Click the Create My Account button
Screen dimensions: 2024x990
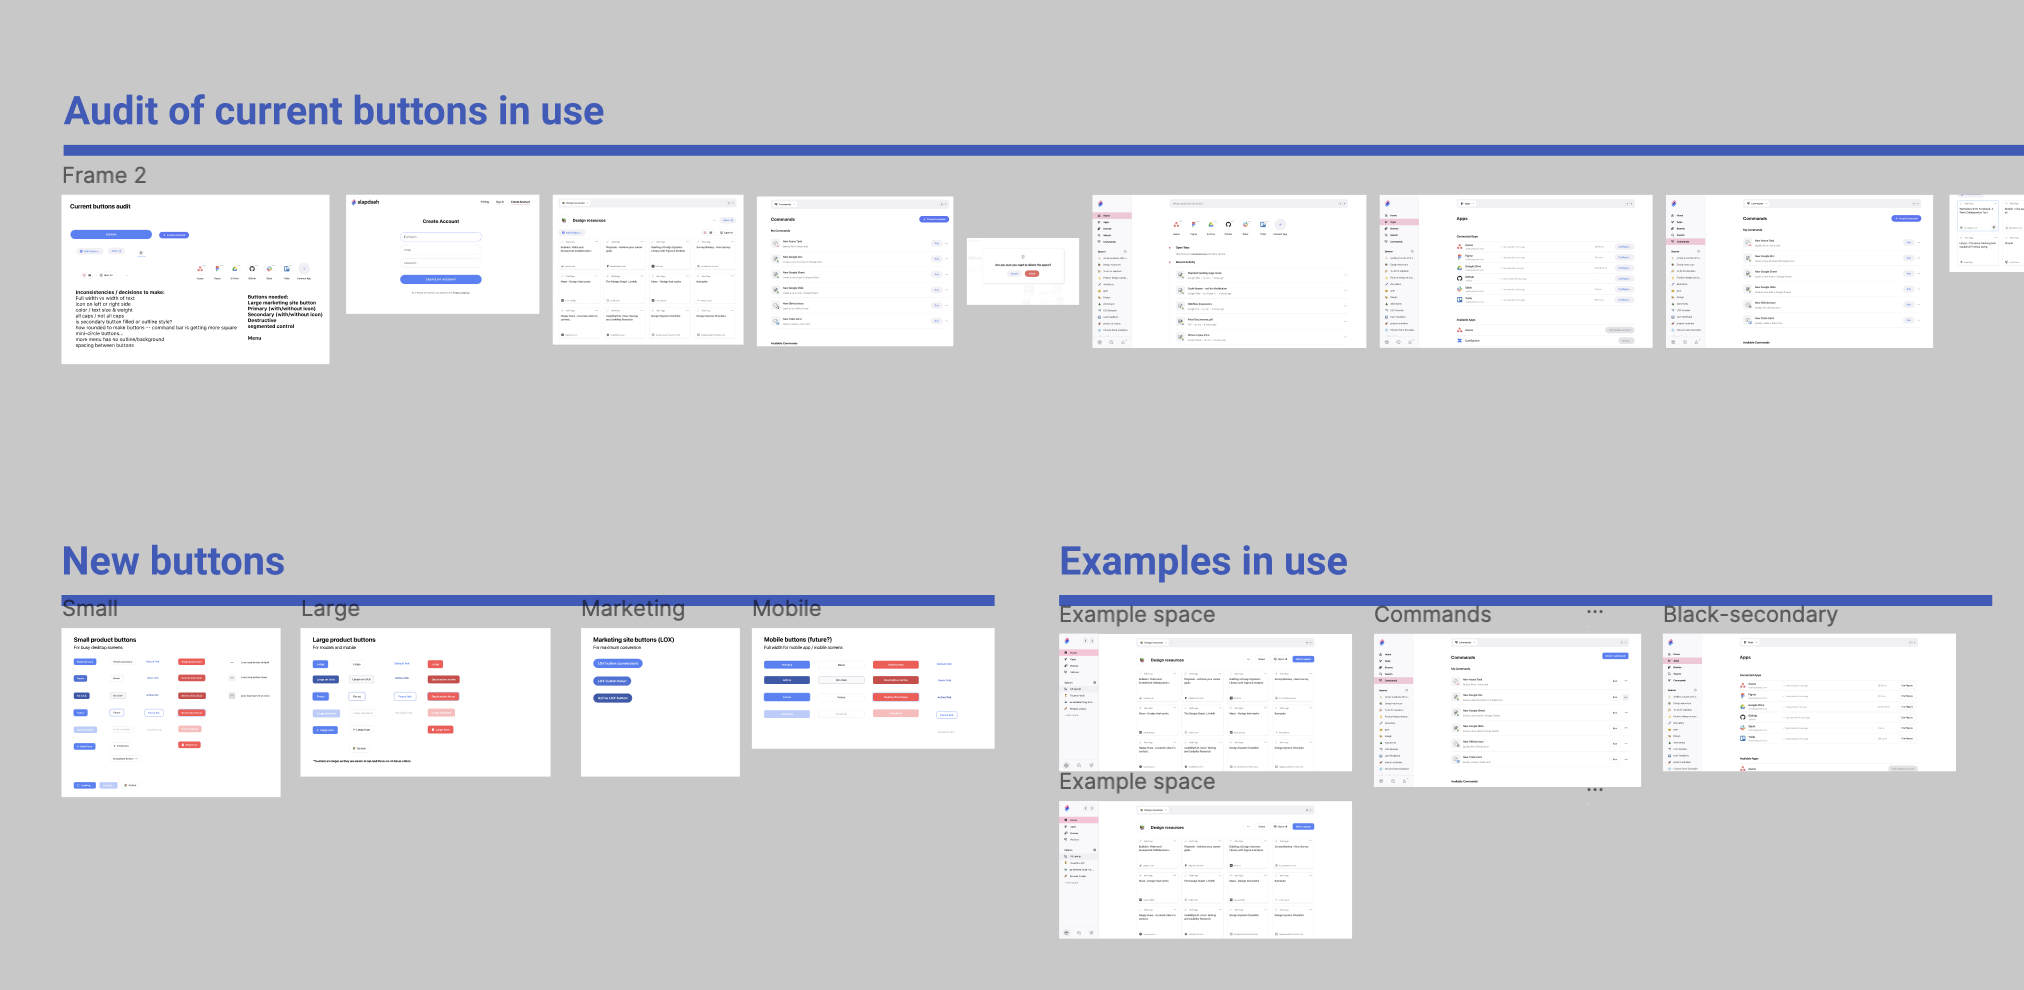coord(441,279)
